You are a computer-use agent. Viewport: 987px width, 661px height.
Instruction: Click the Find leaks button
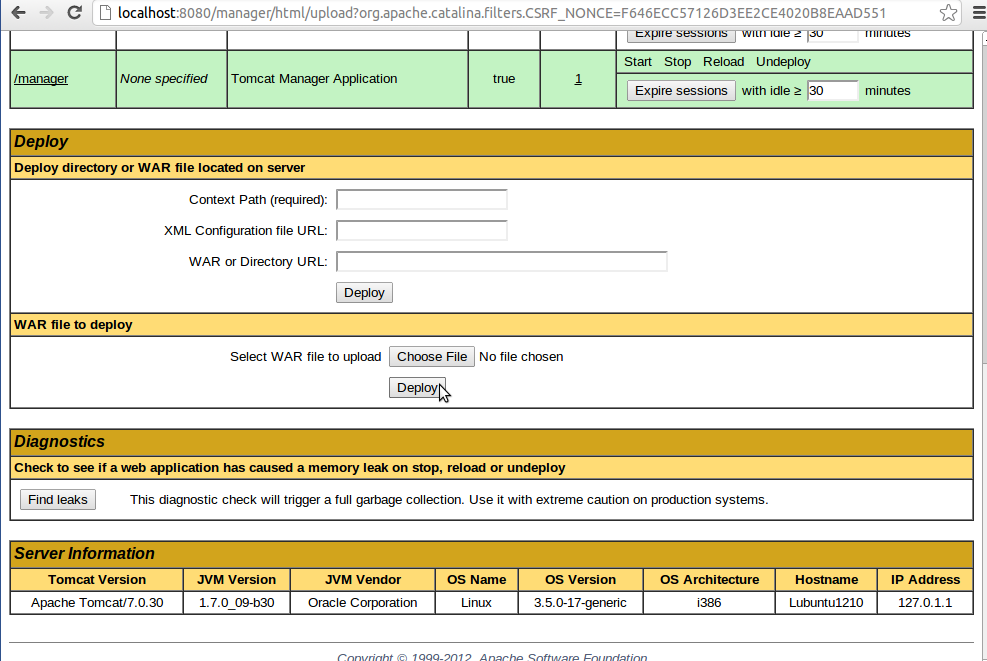pyautogui.click(x=58, y=499)
